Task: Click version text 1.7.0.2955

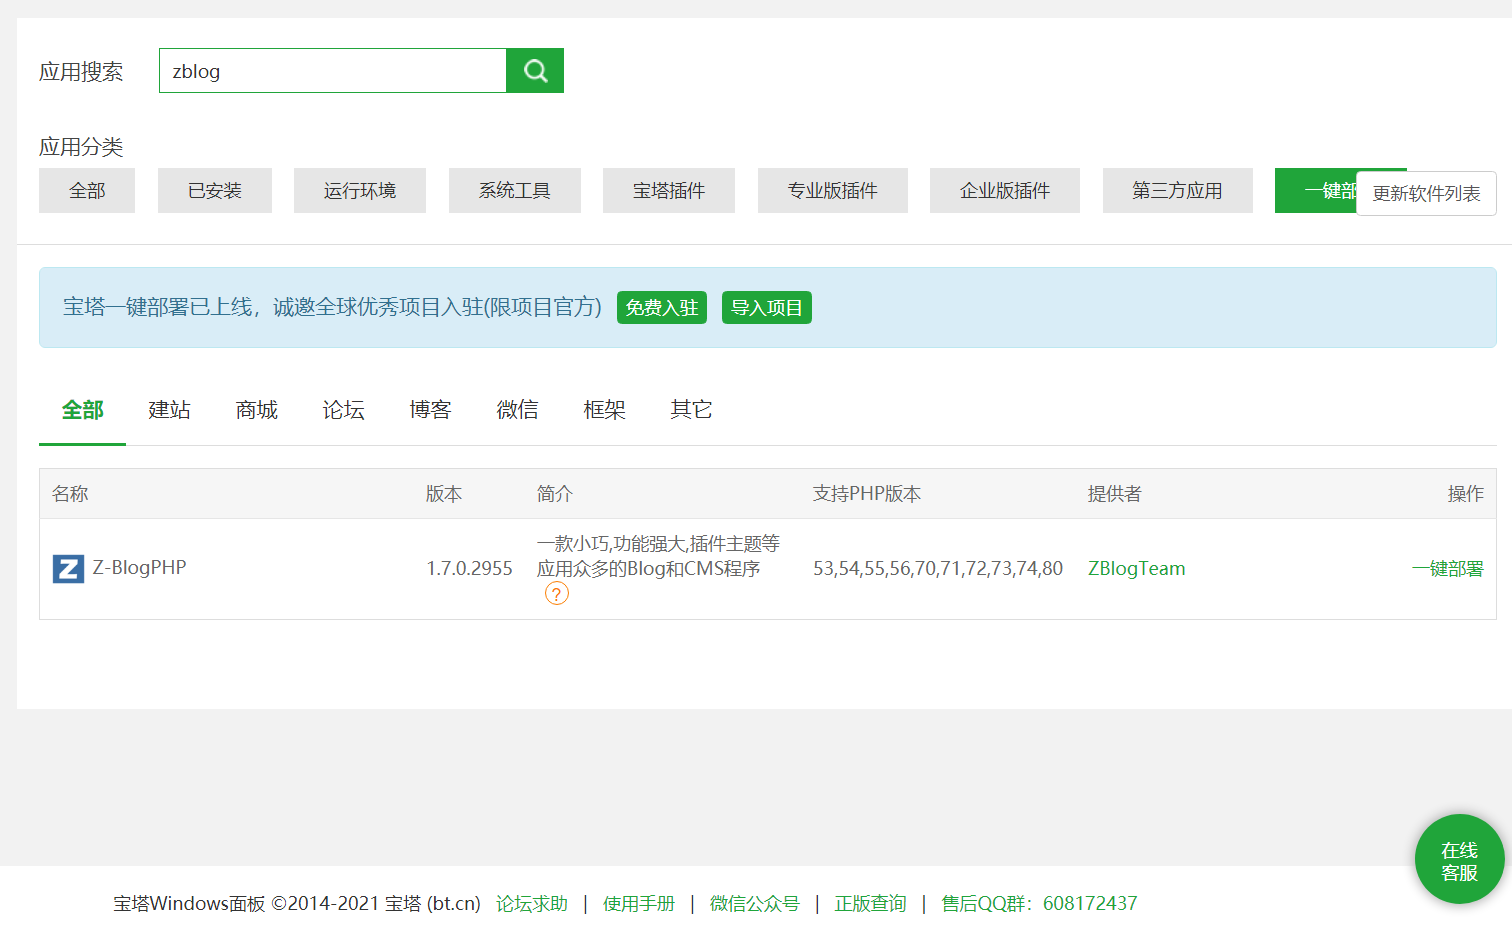Action: click(469, 569)
